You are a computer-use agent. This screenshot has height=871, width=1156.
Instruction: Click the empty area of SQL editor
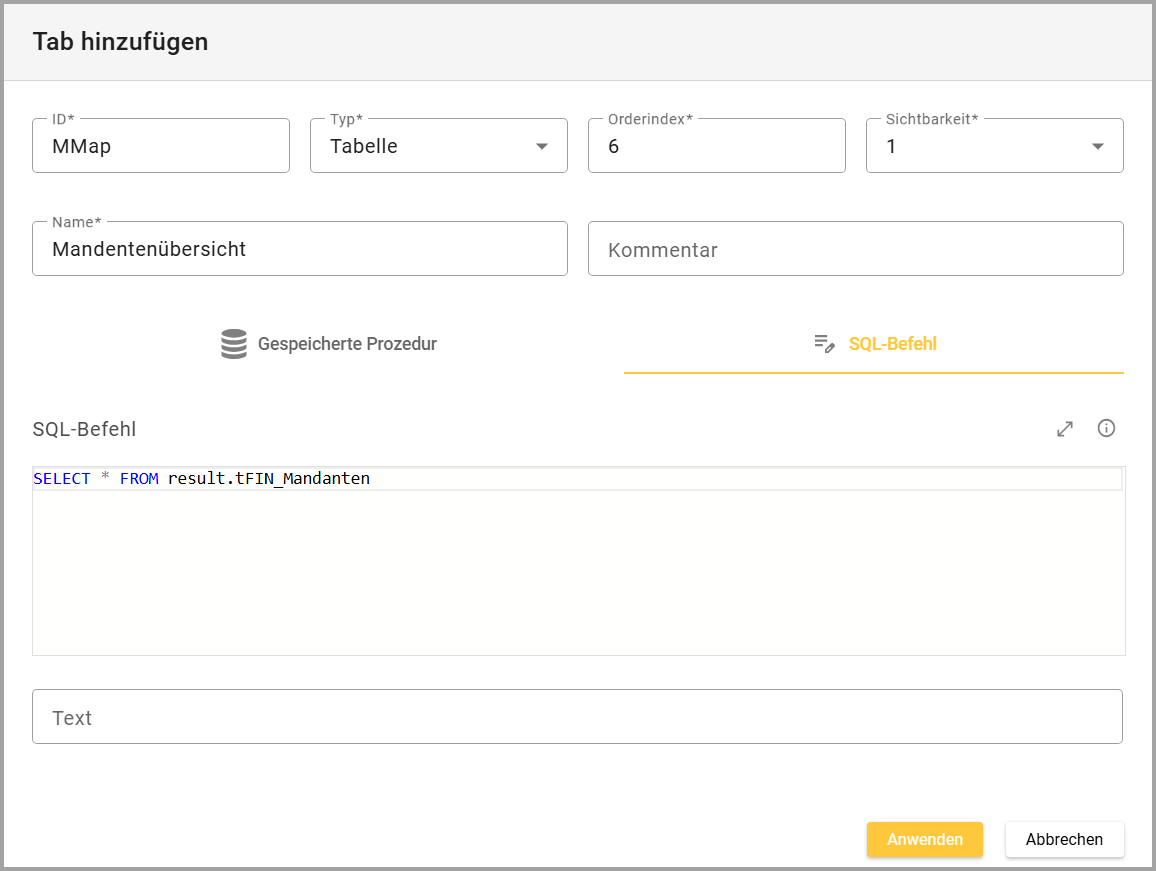click(x=578, y=580)
